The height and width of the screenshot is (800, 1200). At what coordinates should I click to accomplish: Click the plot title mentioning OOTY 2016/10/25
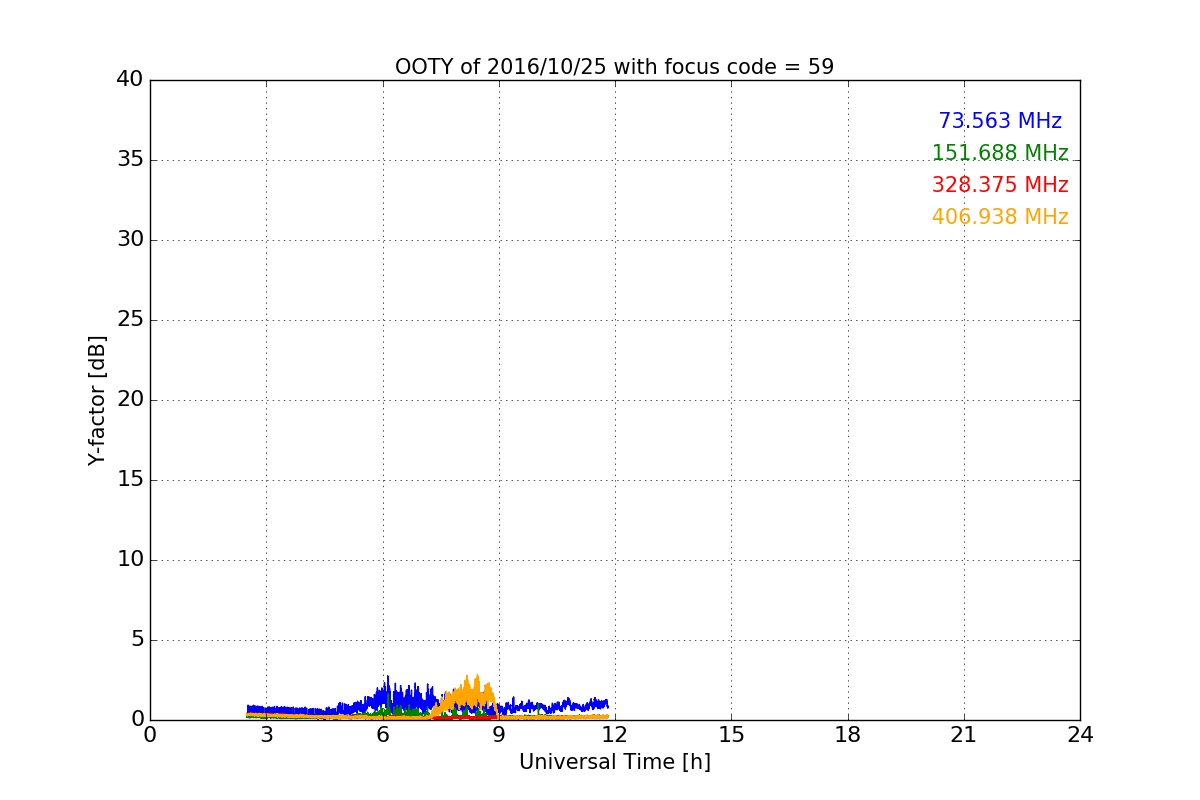pos(614,67)
